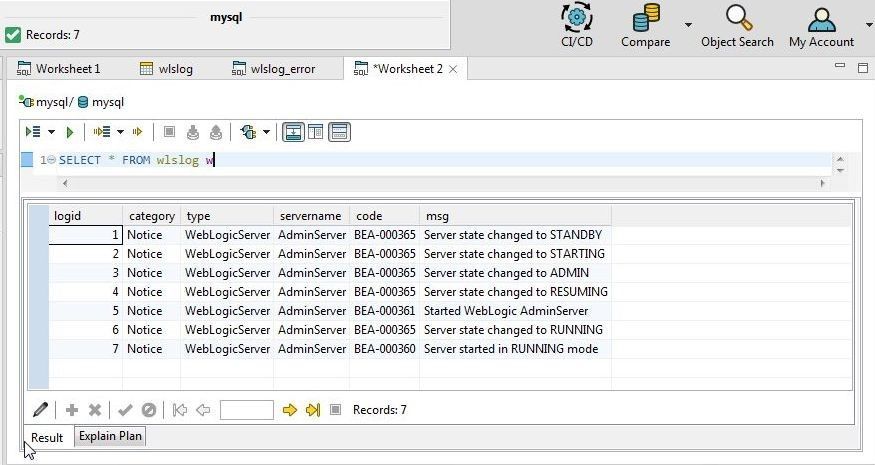
Task: Click the Commit (down arrow stamp) icon
Action: tap(193, 132)
